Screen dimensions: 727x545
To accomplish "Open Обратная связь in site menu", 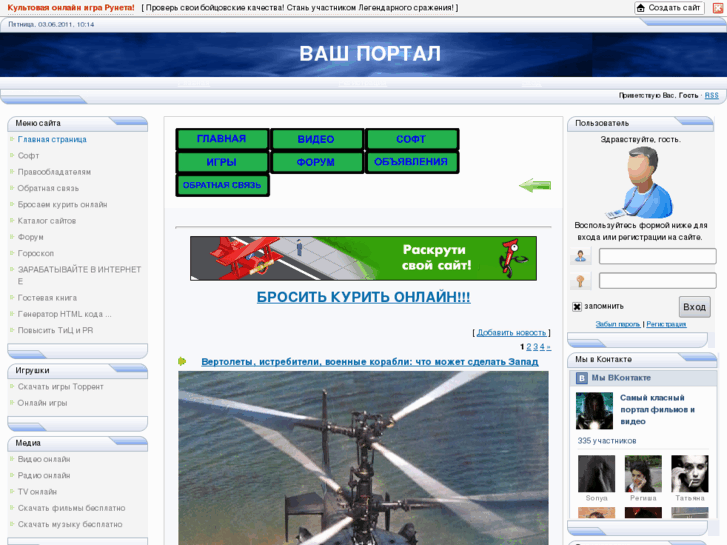I will pyautogui.click(x=48, y=188).
